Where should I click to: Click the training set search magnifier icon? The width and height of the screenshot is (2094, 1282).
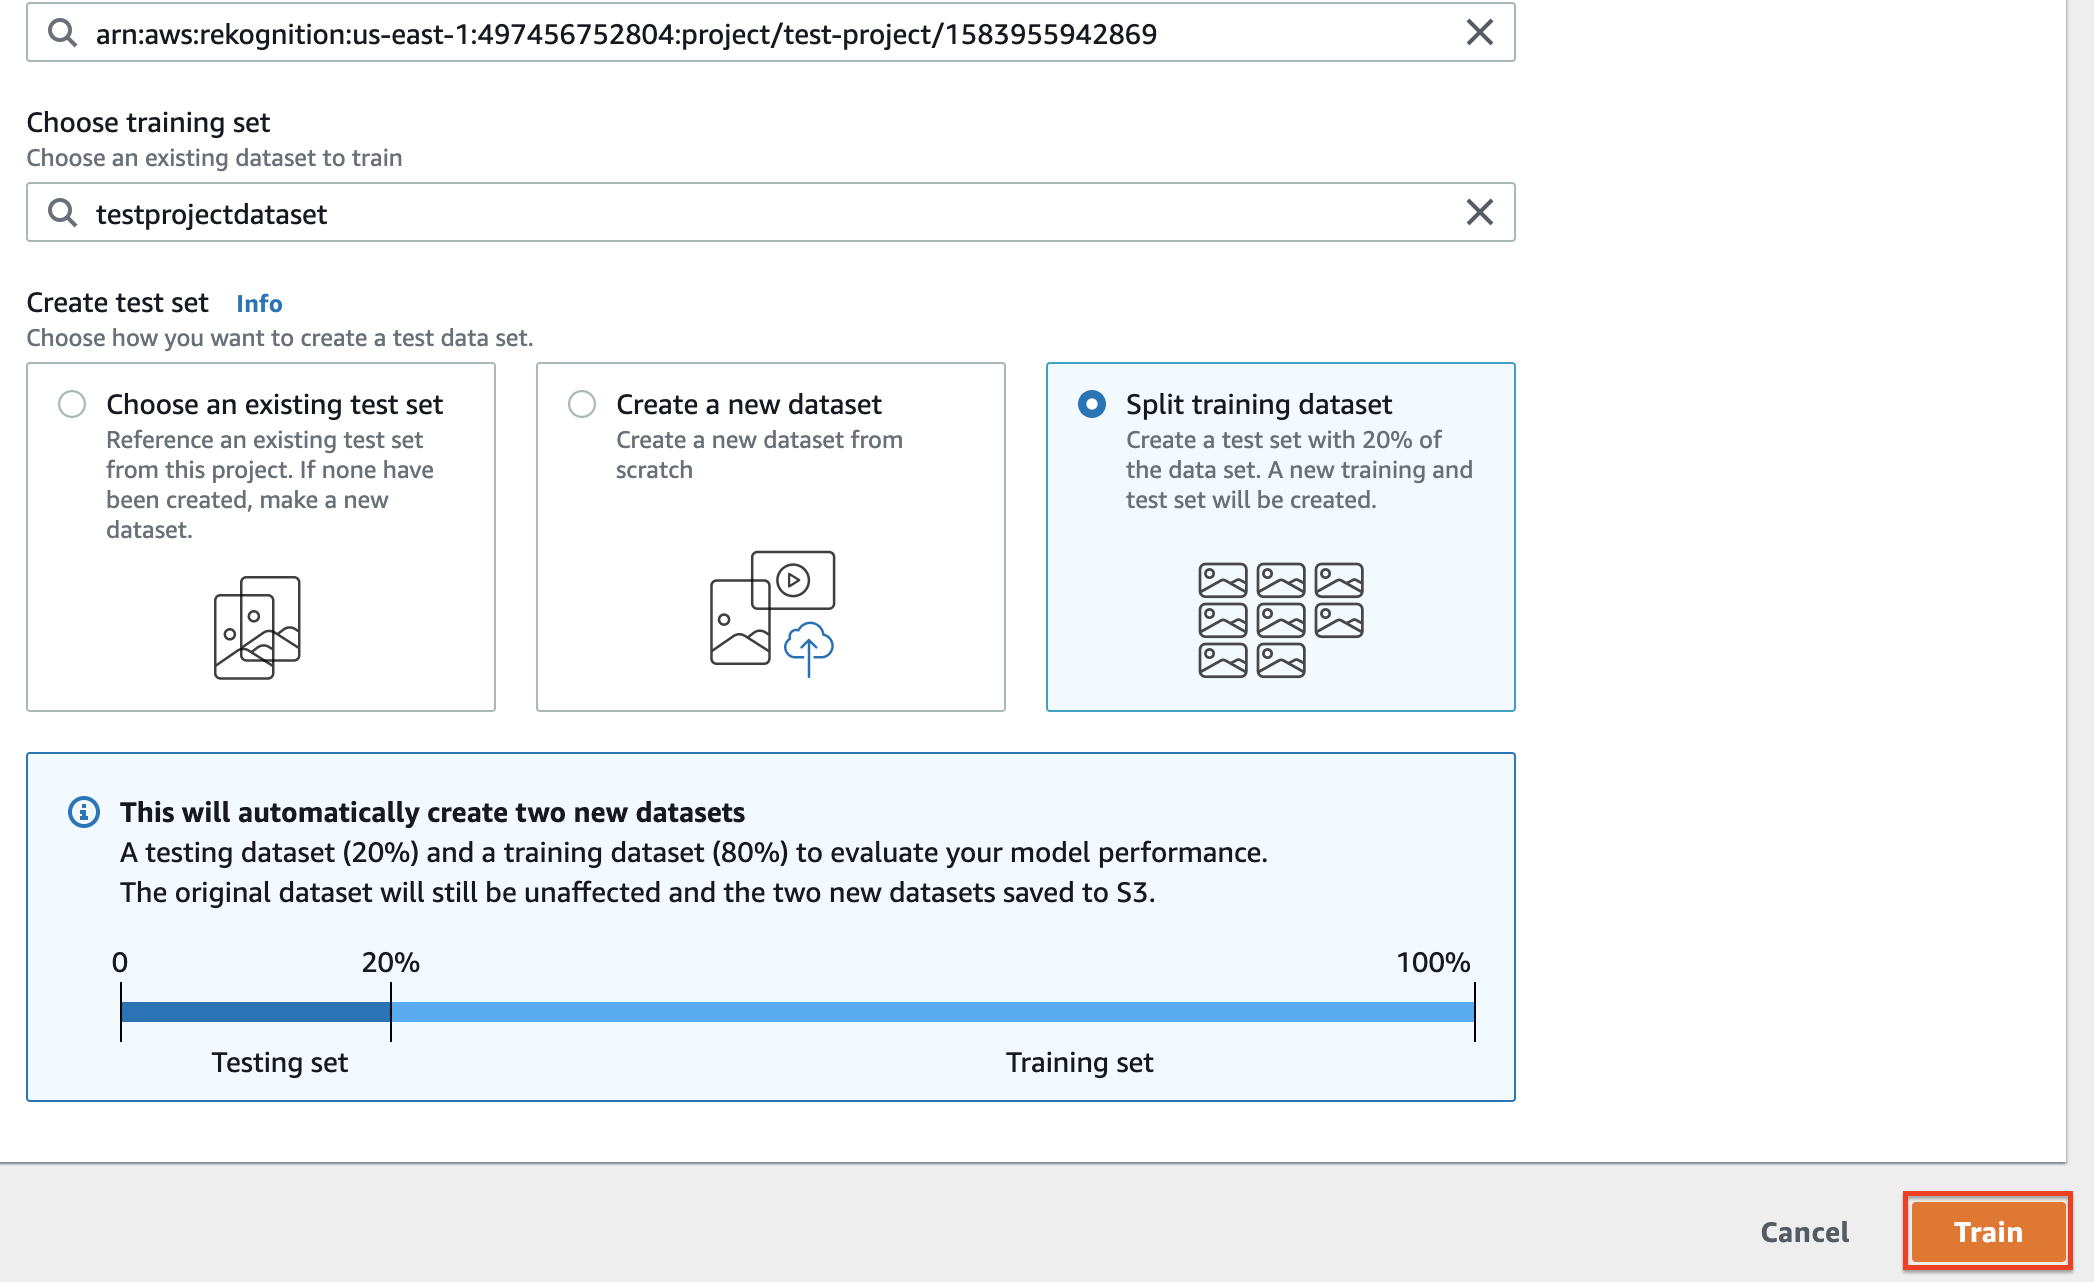click(x=62, y=212)
